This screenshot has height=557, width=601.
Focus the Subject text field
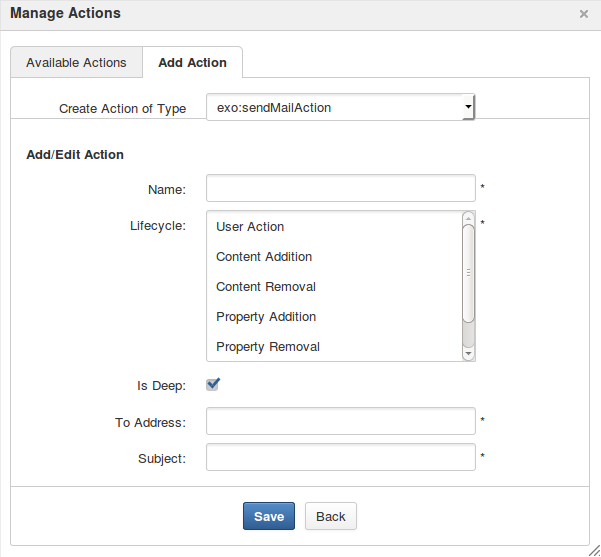pyautogui.click(x=341, y=457)
